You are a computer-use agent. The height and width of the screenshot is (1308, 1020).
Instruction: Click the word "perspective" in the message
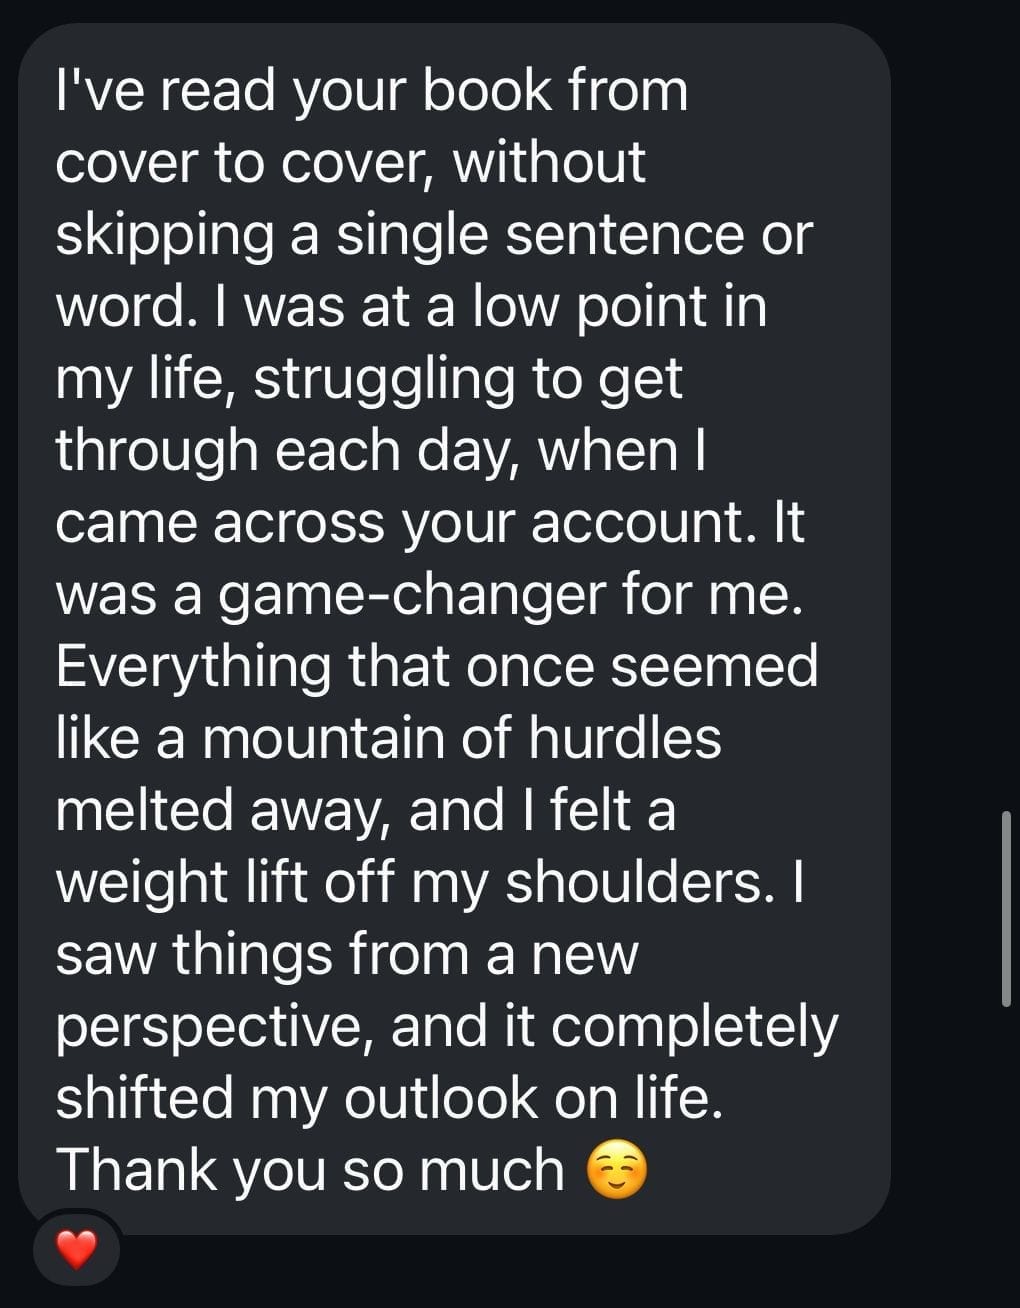214,1027
